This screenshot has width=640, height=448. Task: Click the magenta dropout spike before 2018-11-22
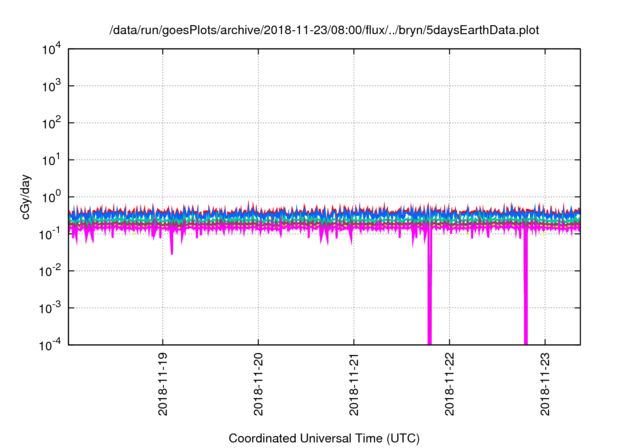point(429,286)
